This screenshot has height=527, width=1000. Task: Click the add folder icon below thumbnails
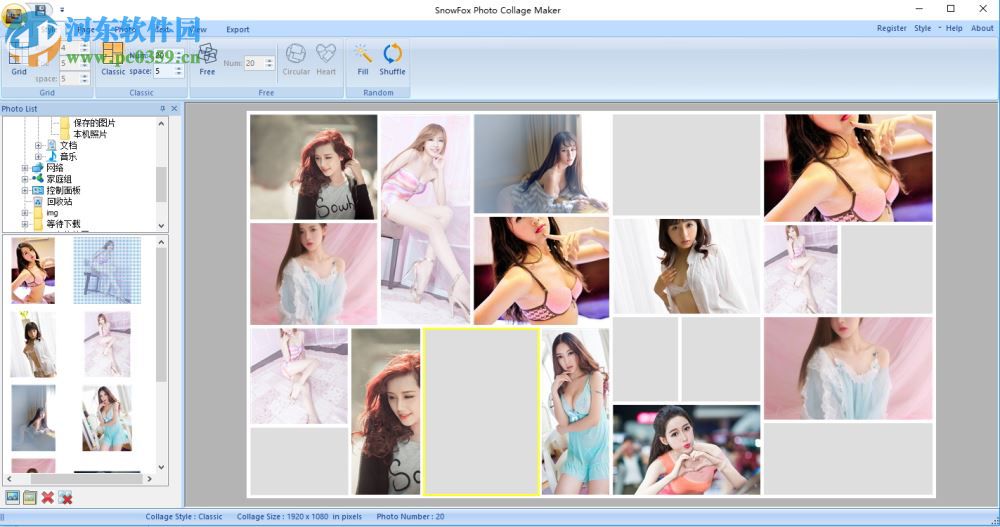click(29, 497)
